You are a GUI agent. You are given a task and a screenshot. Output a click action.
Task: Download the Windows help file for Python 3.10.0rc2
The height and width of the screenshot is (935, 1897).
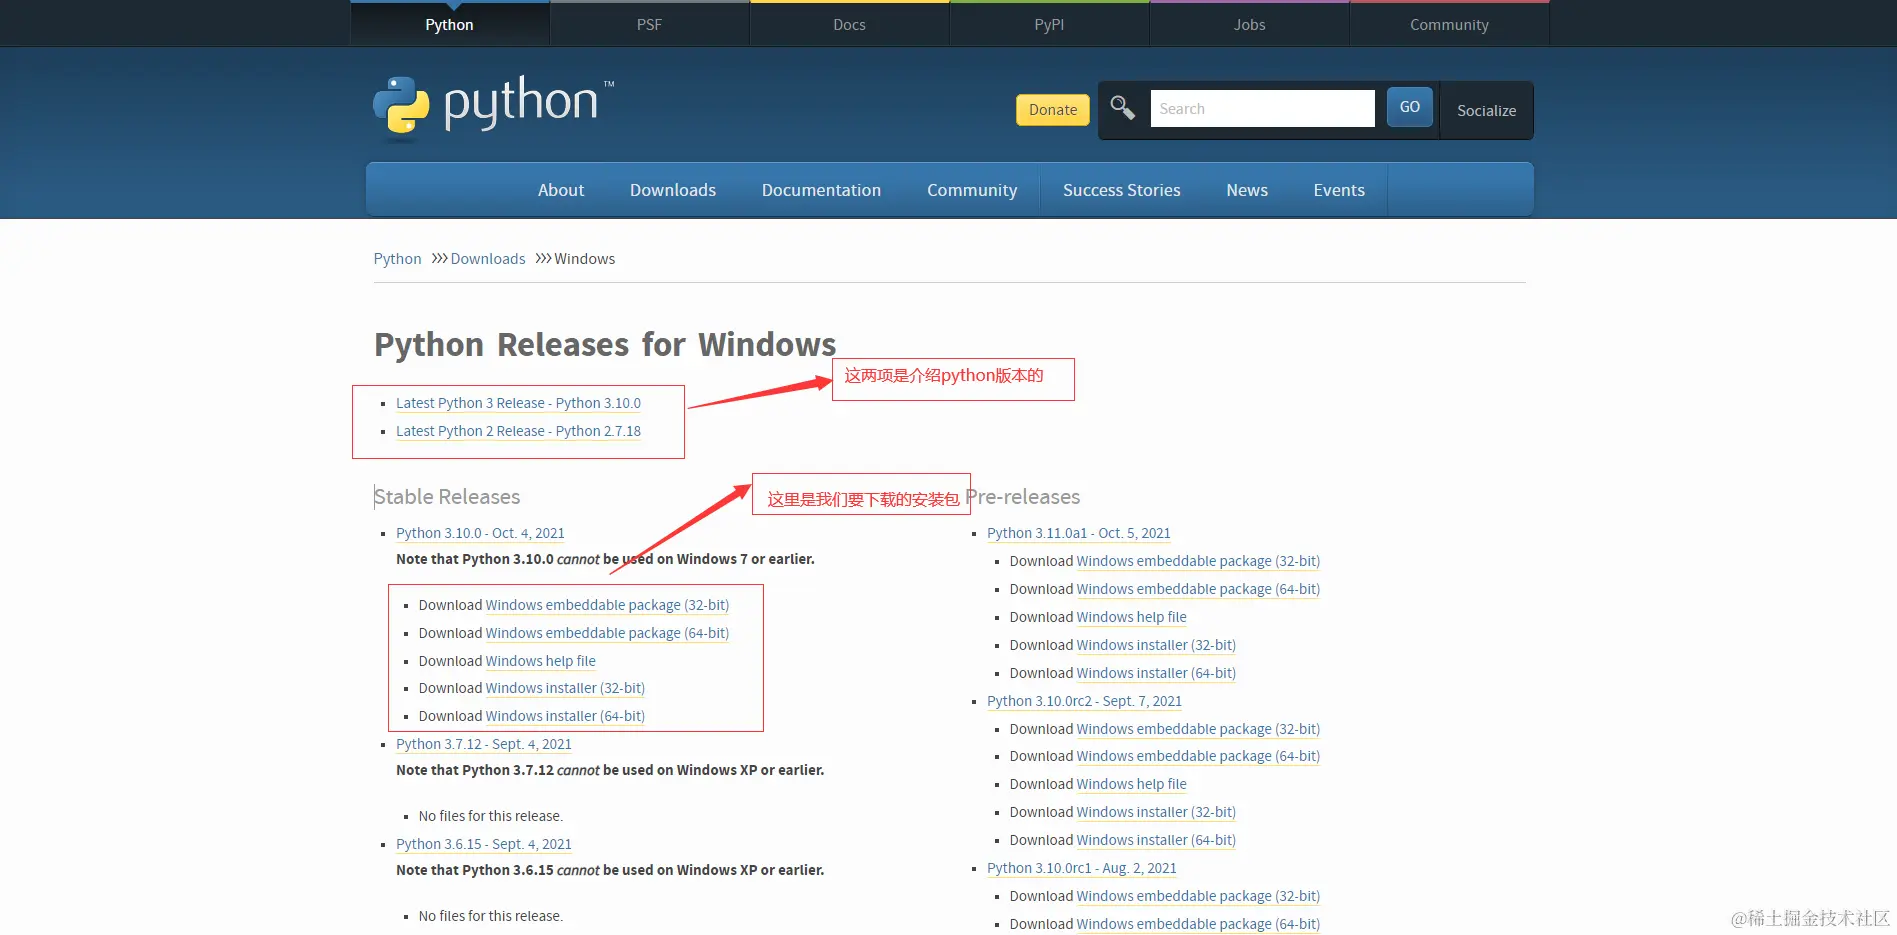[x=1132, y=784]
